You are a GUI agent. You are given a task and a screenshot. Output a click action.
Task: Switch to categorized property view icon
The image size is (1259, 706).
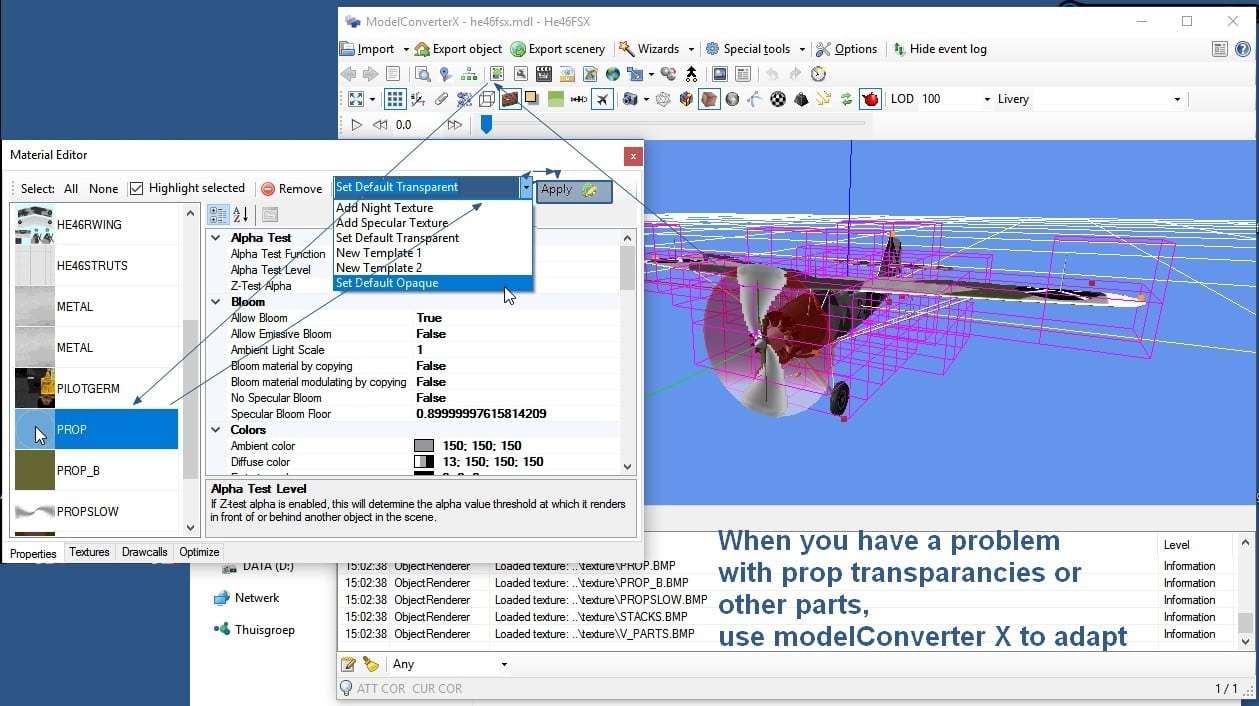[218, 214]
